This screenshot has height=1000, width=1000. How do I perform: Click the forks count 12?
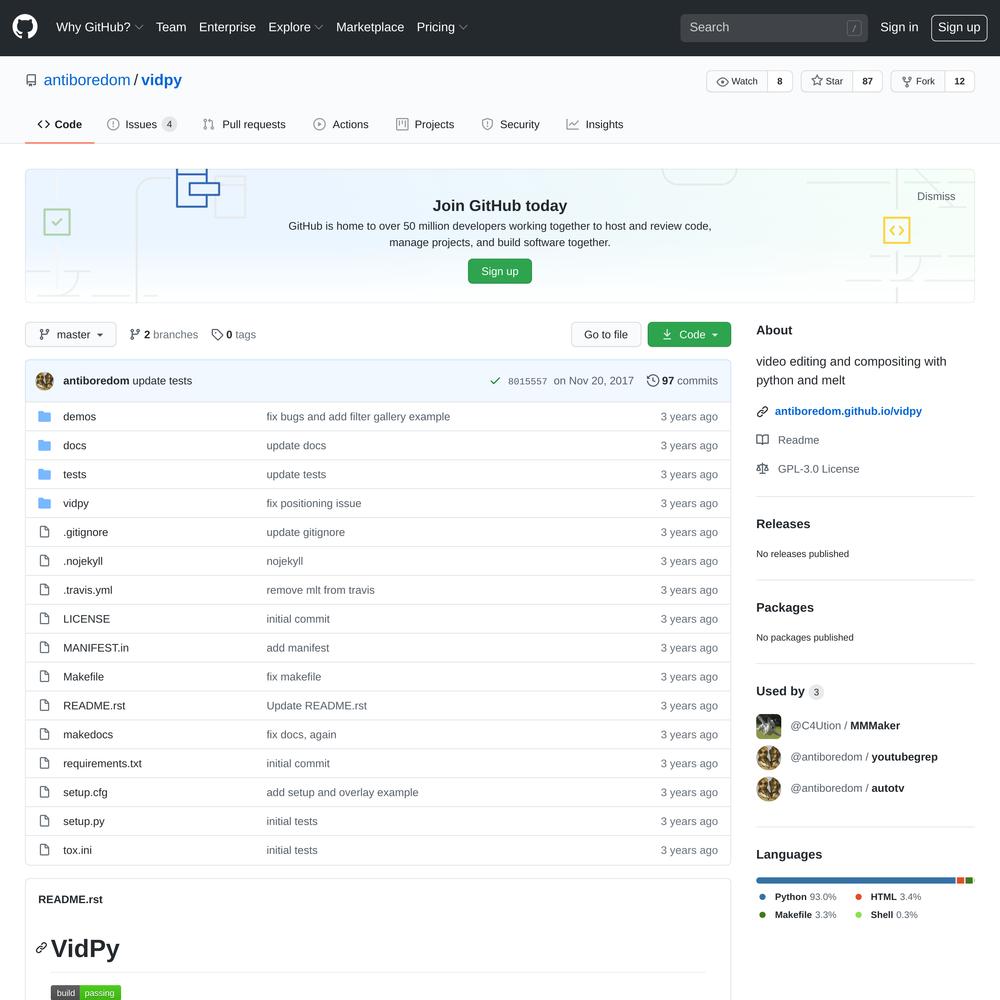click(959, 81)
